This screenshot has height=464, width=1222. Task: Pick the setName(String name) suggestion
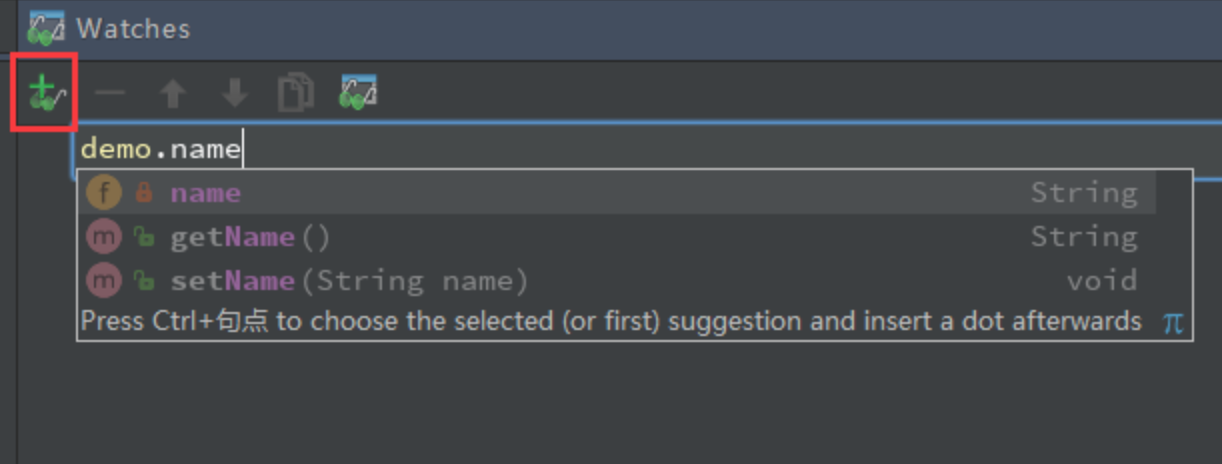tap(618, 281)
